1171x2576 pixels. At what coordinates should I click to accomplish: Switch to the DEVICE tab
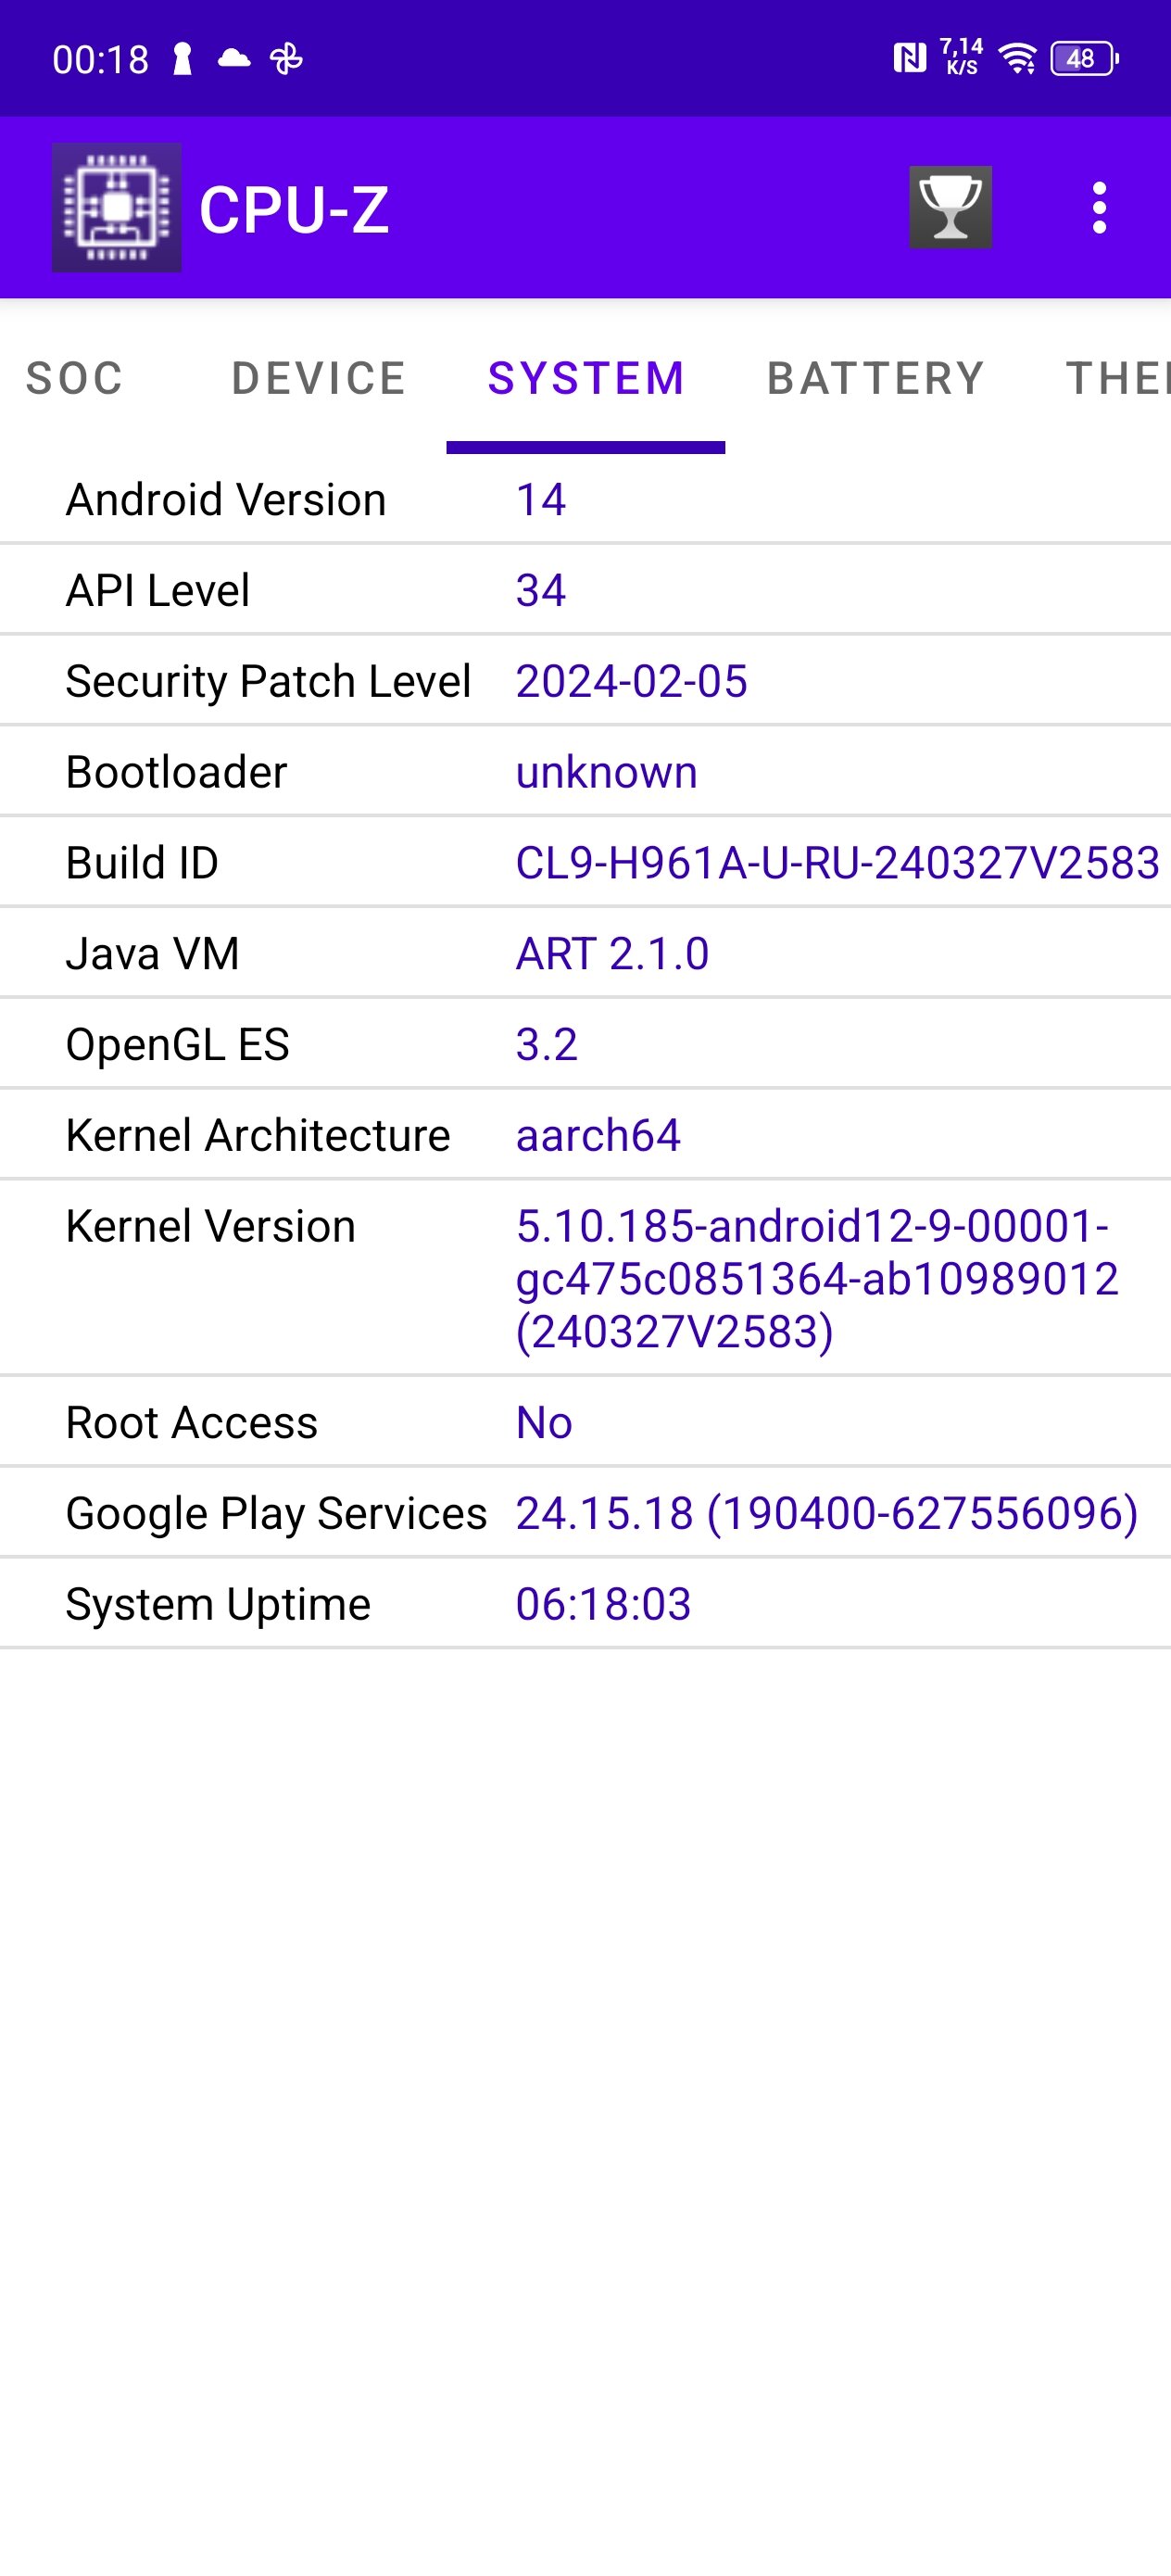click(x=318, y=379)
